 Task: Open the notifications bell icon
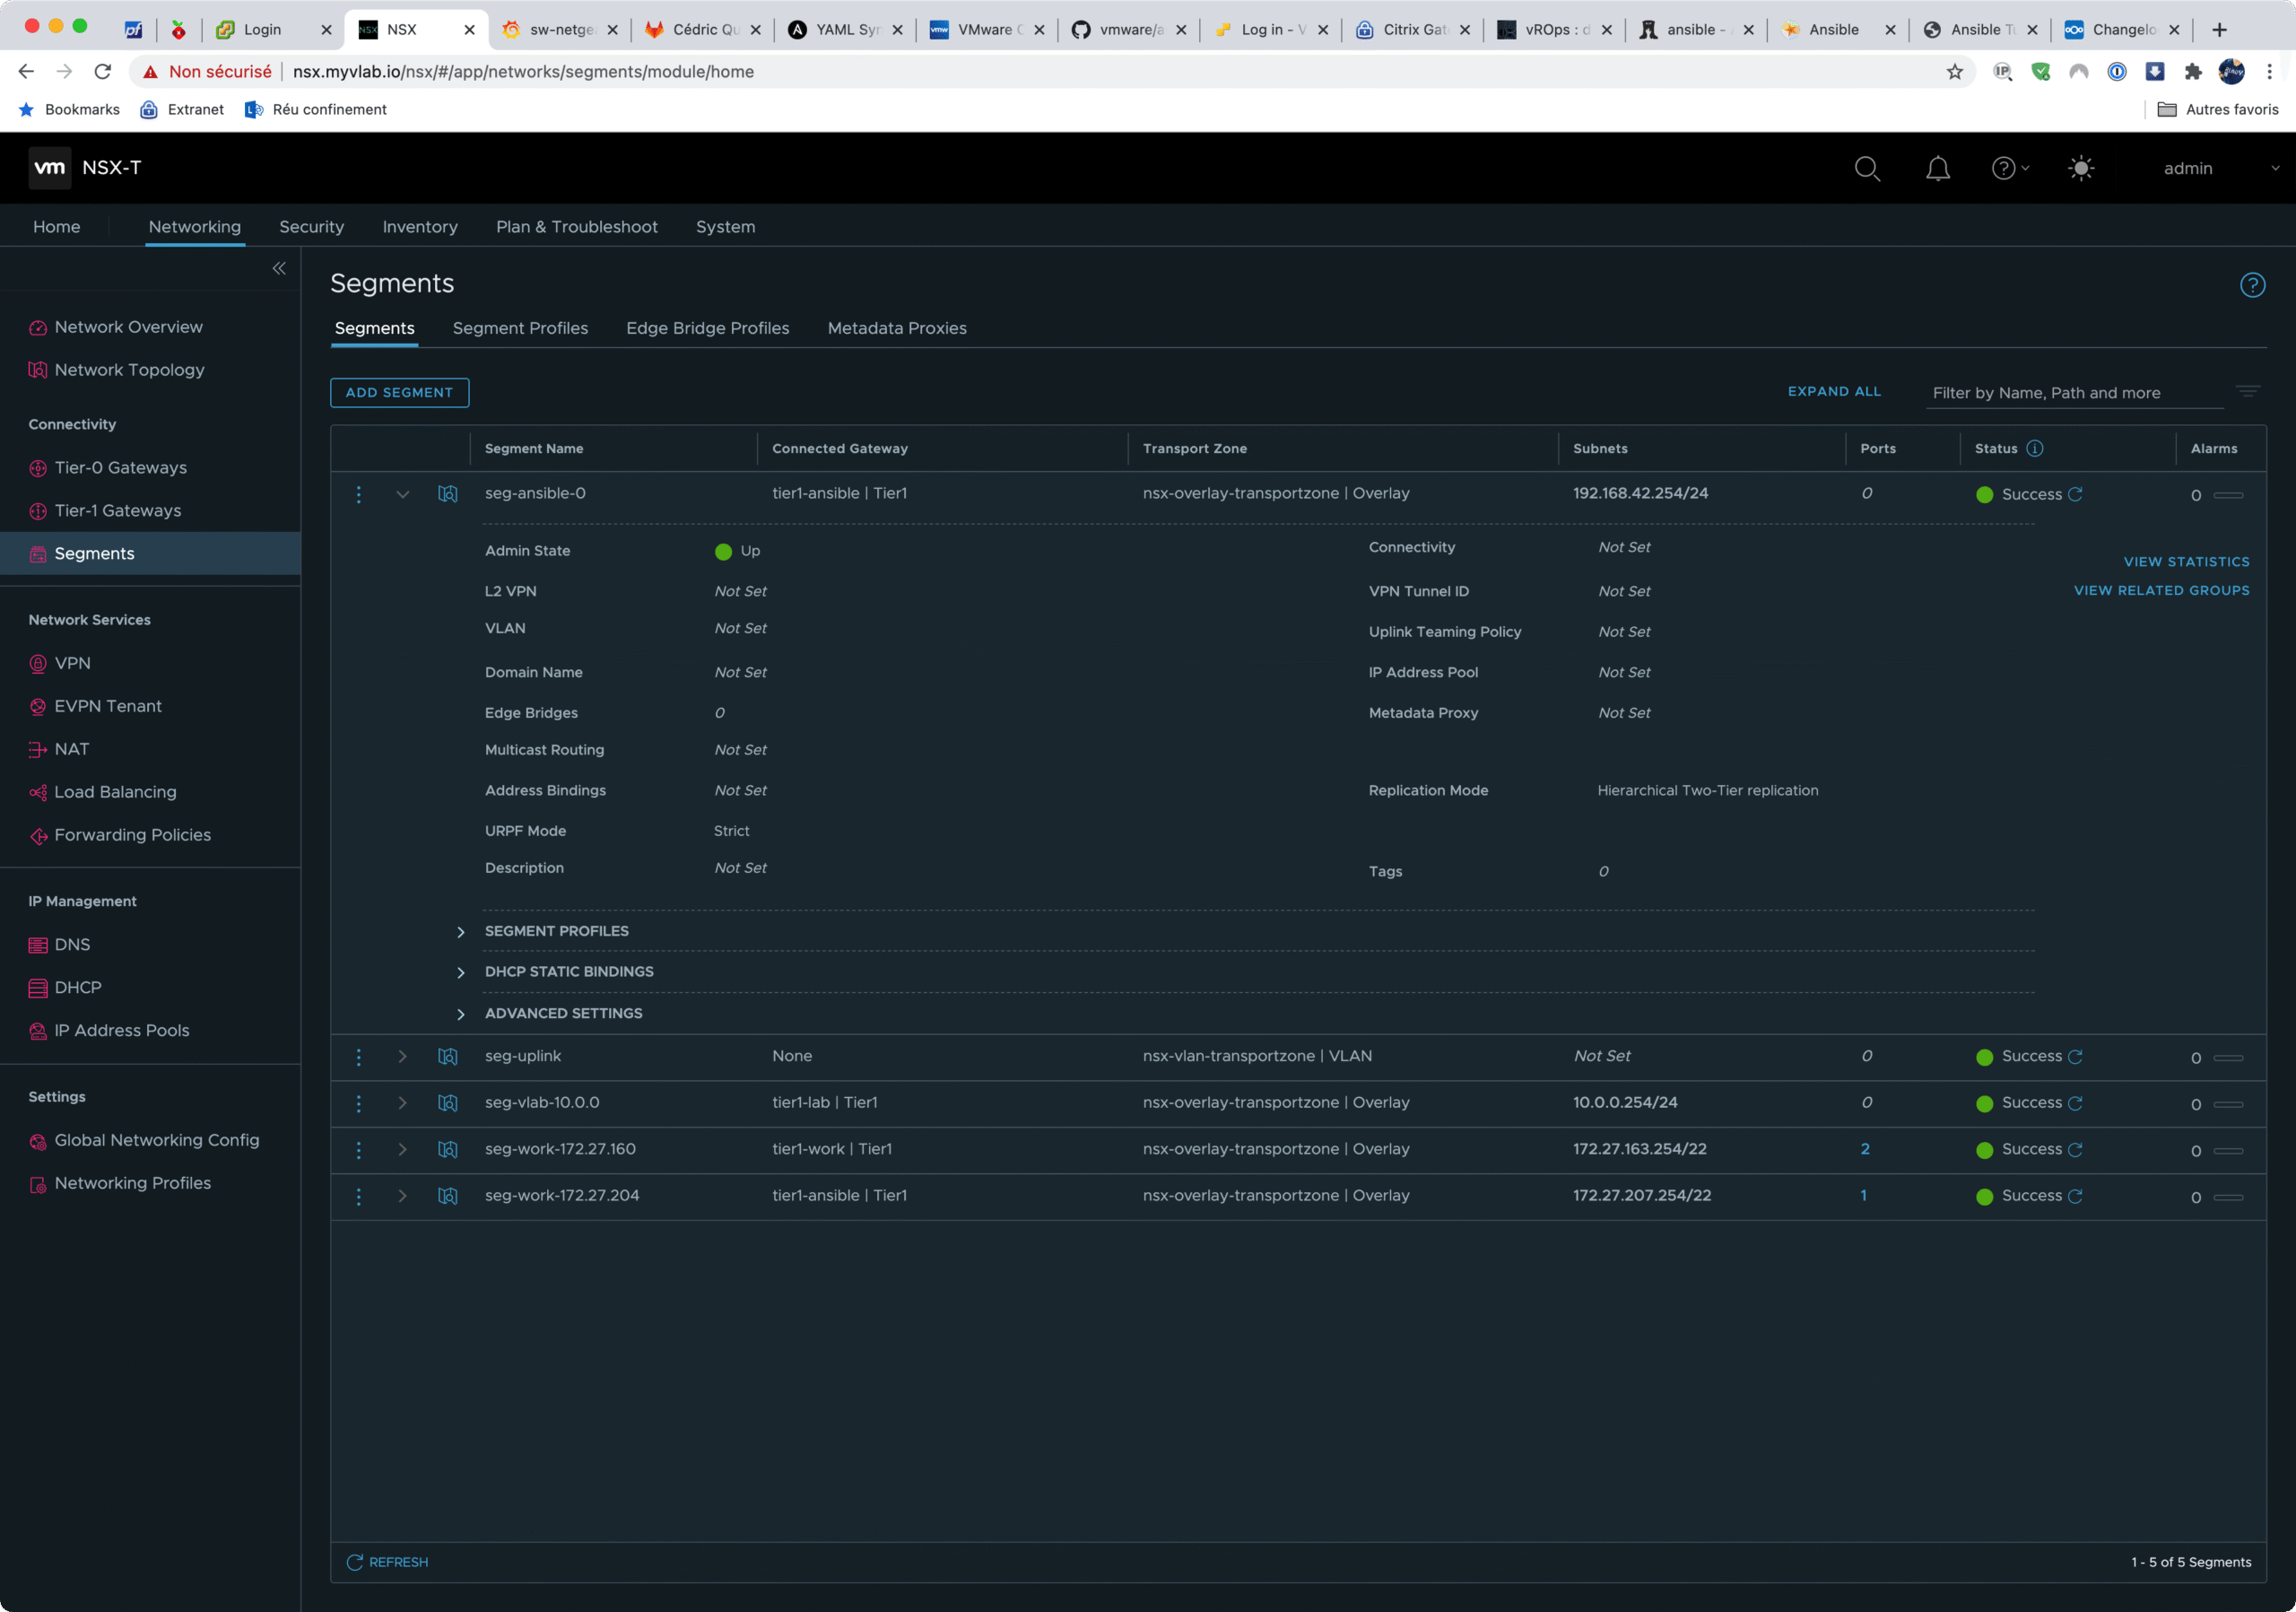(x=1937, y=168)
